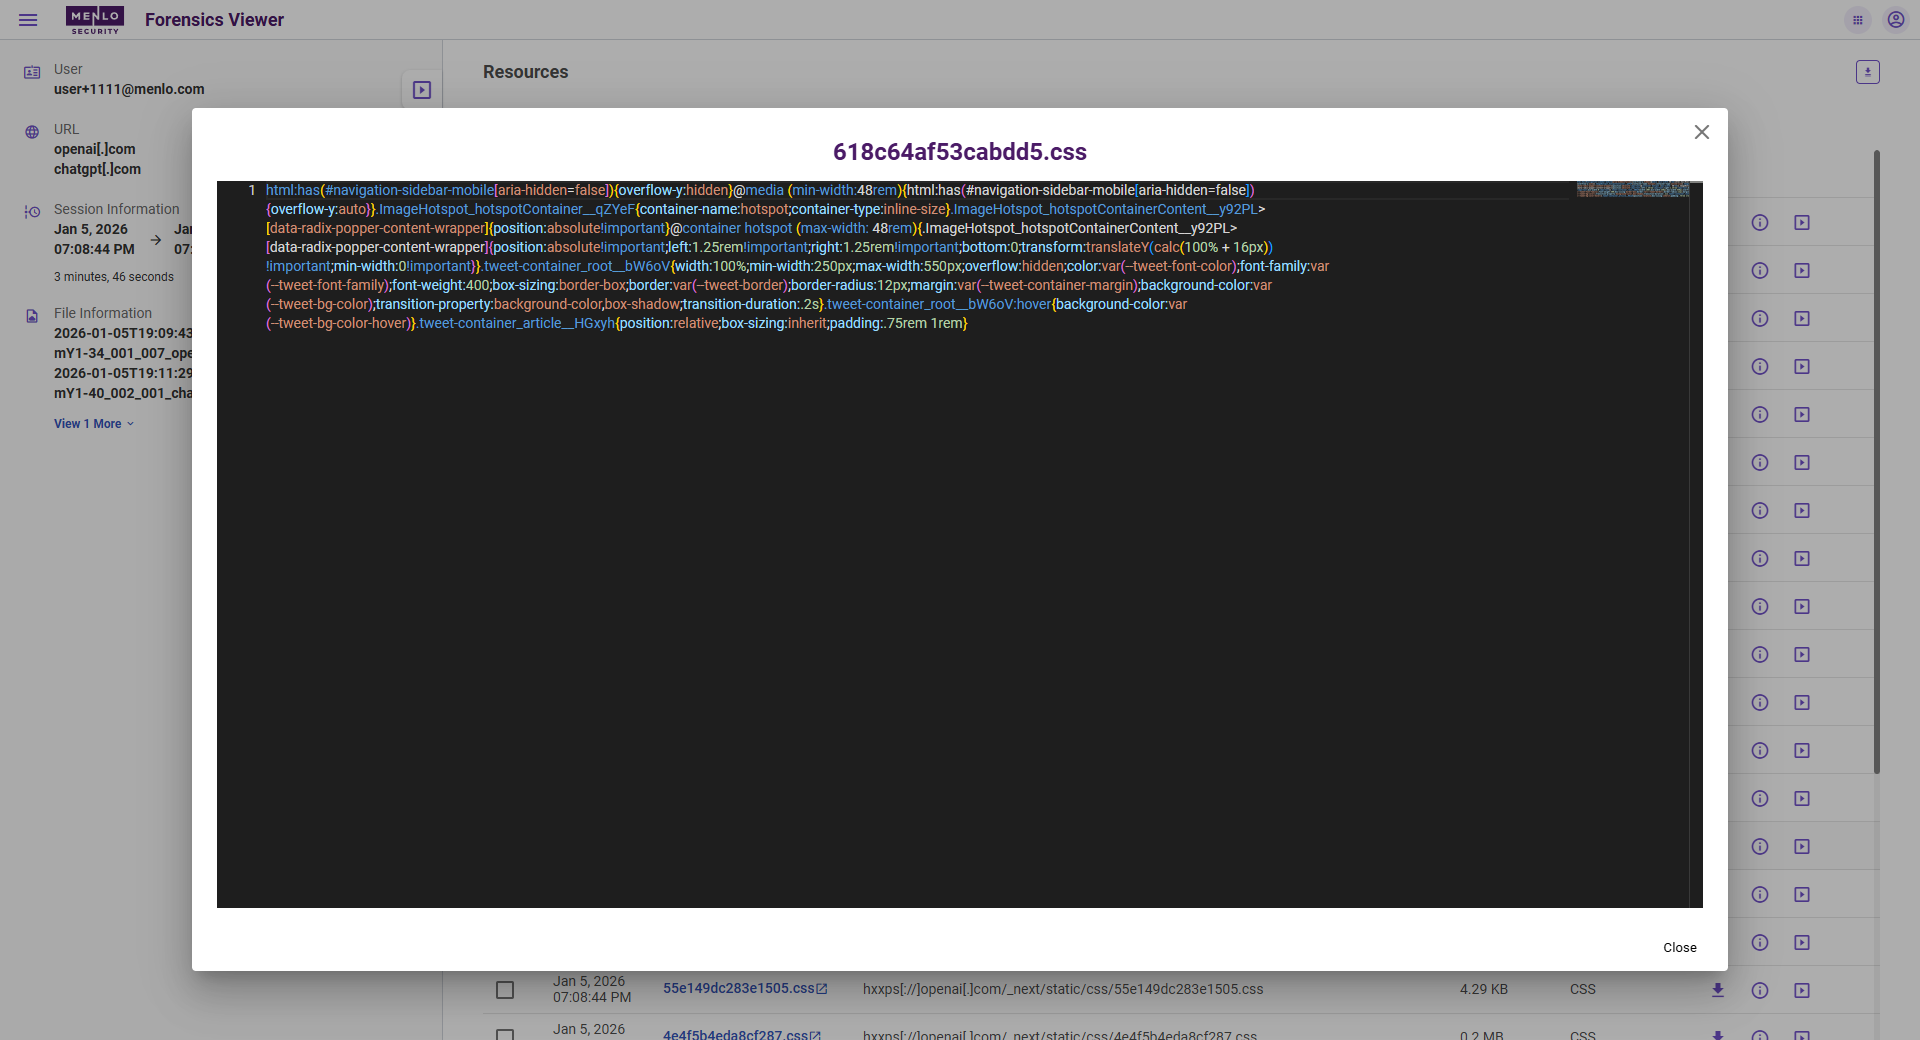The width and height of the screenshot is (1920, 1040).
Task: Click the CSS type cell of 55e149dc283e1505.css
Action: (x=1583, y=989)
